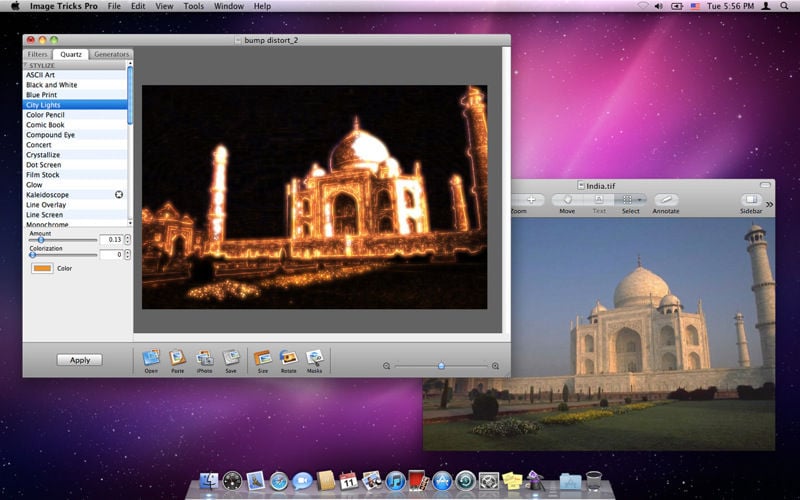The height and width of the screenshot is (500, 800).
Task: Toggle the toolbar pill button in India.tif title bar
Action: coord(765,185)
